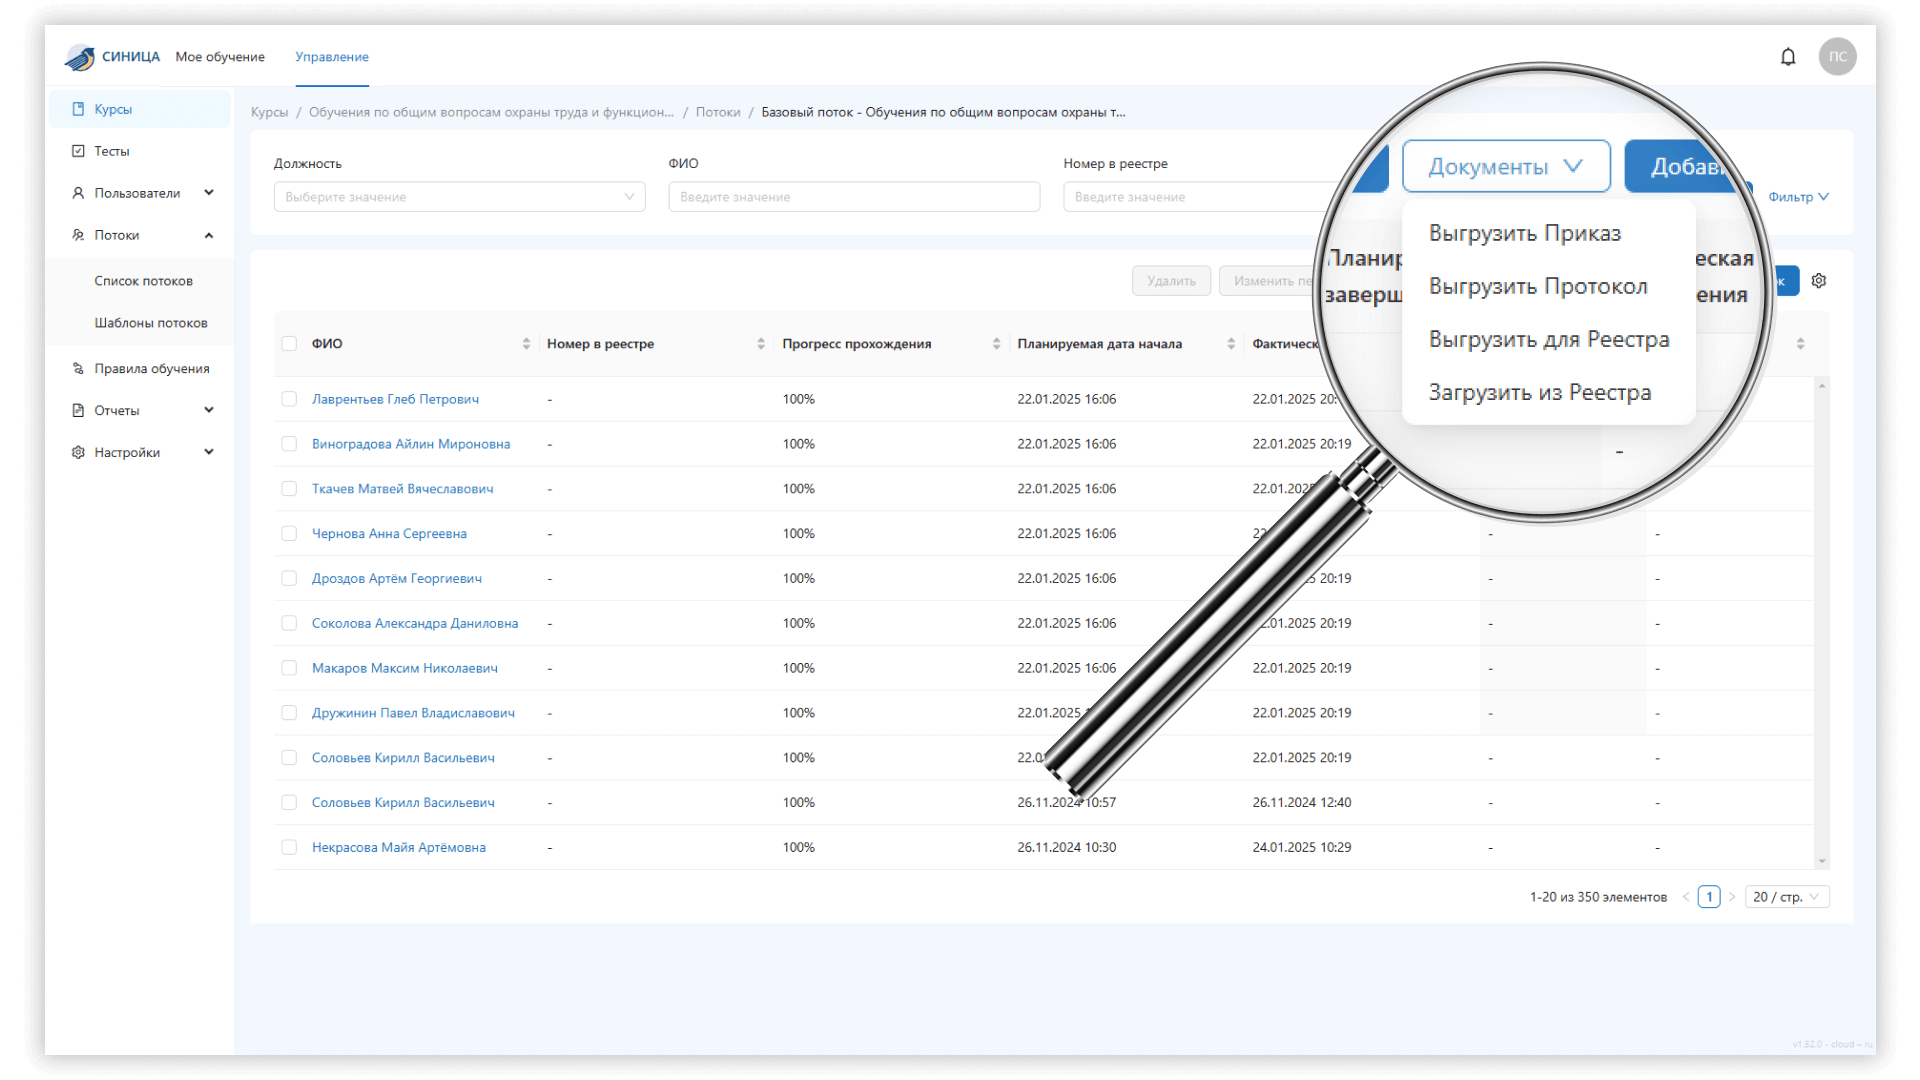
Task: Select Выгрузить Протокол menu entry
Action: [x=1537, y=287]
